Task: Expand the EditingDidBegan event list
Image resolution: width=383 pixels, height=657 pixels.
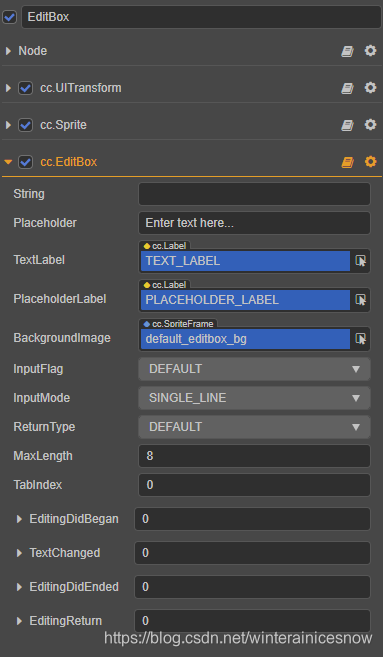Action: tap(19, 519)
